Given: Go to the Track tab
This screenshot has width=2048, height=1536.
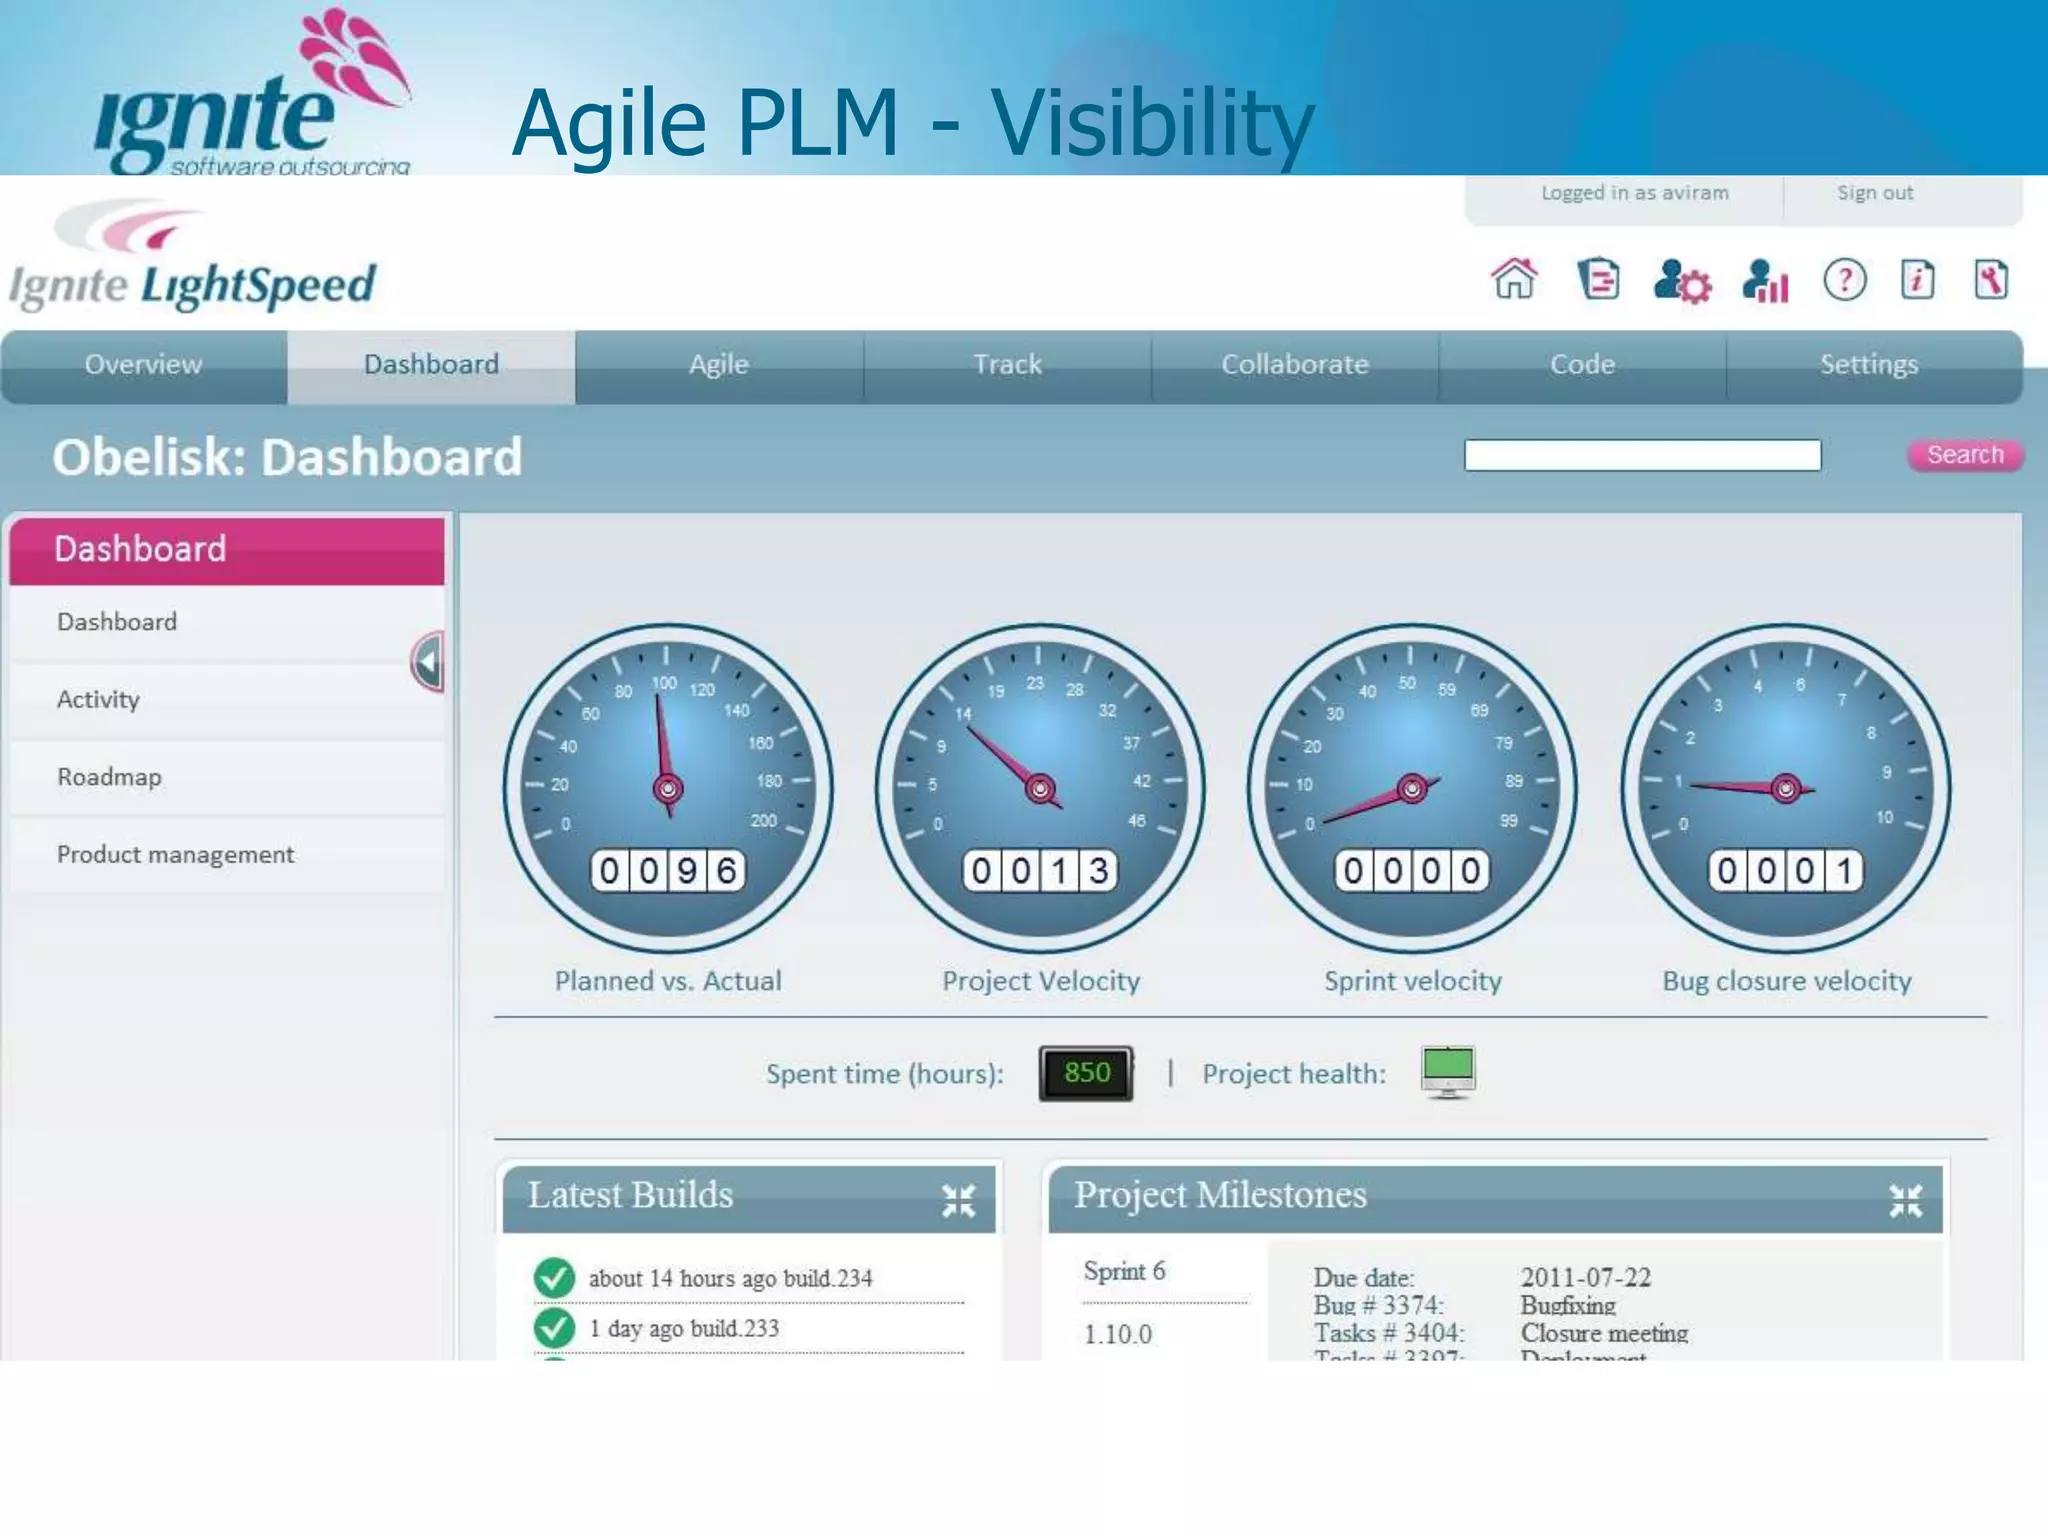Looking at the screenshot, I should click(x=1007, y=365).
